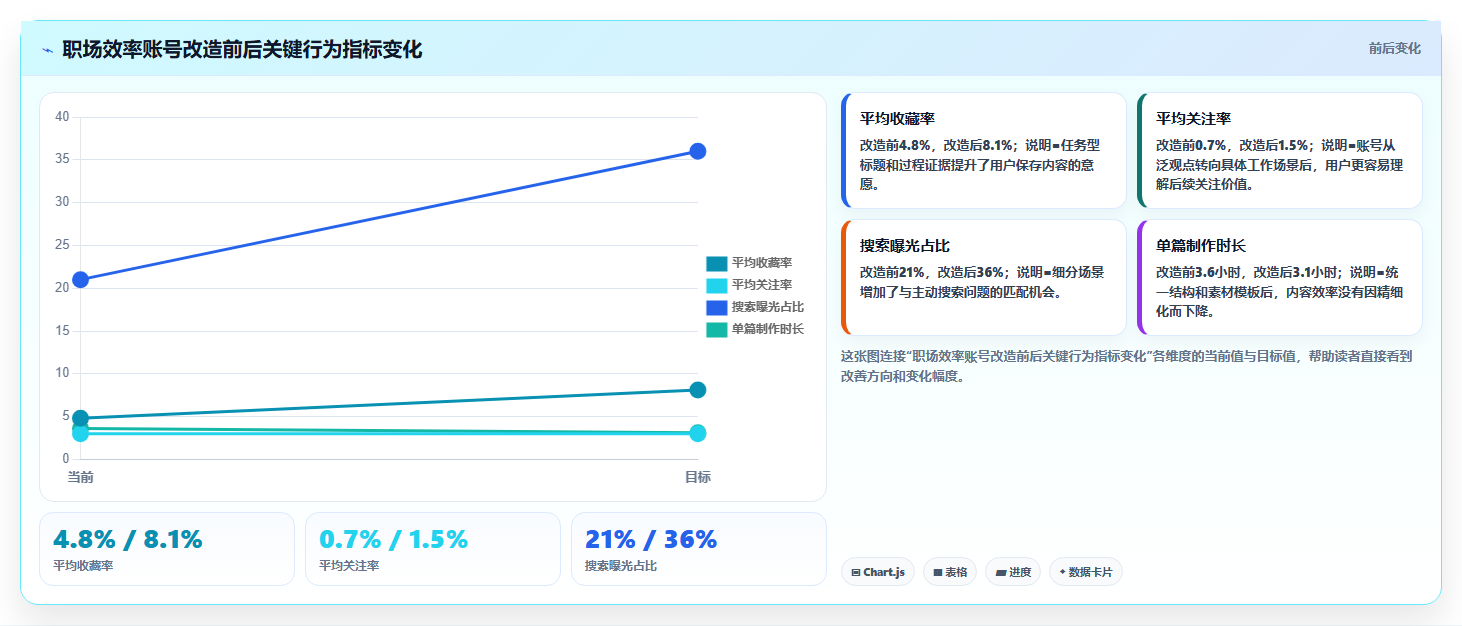The image size is (1462, 626).
Task: Click the 4.8% / 8.1% stat card
Action: click(x=167, y=549)
